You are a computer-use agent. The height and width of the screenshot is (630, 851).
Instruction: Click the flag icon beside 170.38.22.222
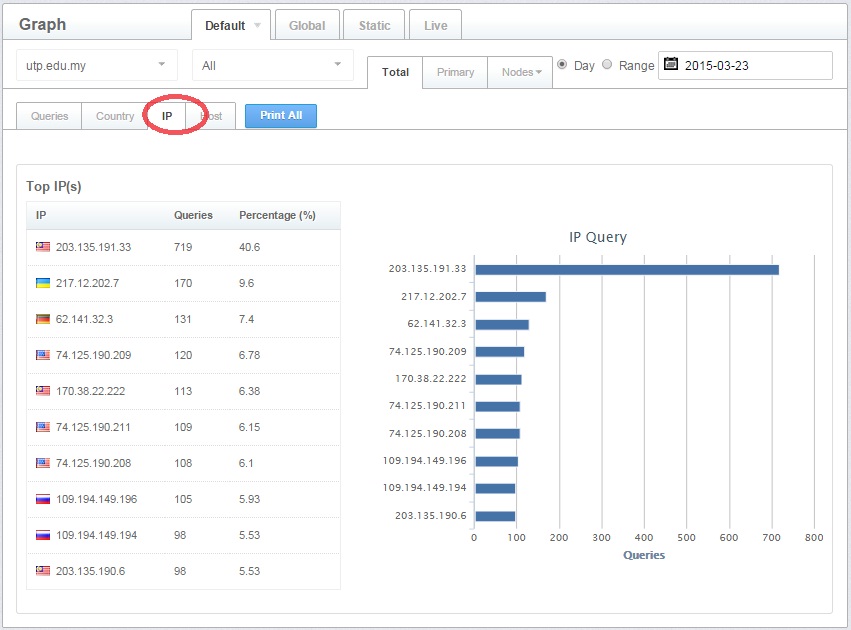[x=42, y=391]
